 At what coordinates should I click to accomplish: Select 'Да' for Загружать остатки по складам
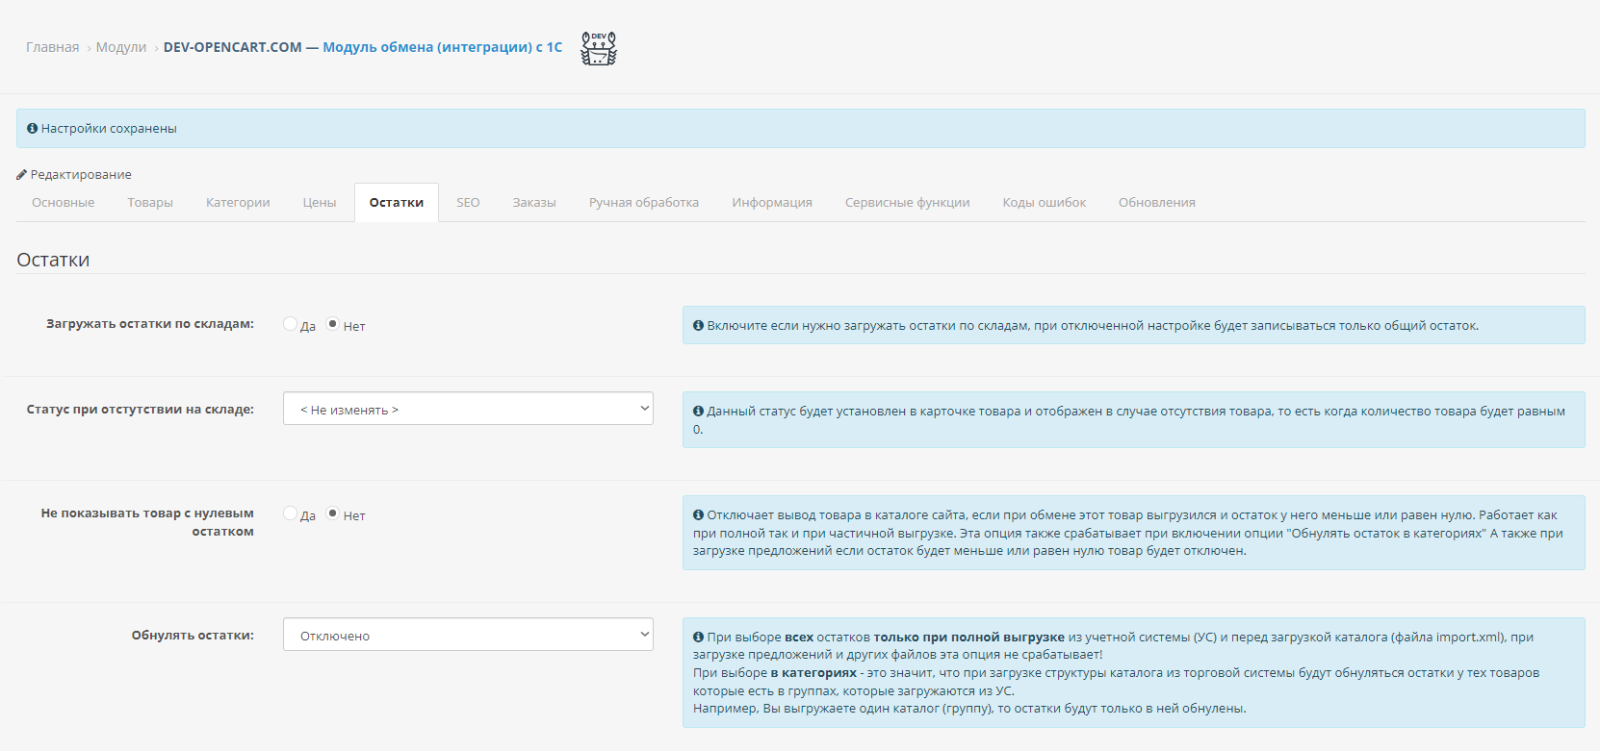click(290, 324)
